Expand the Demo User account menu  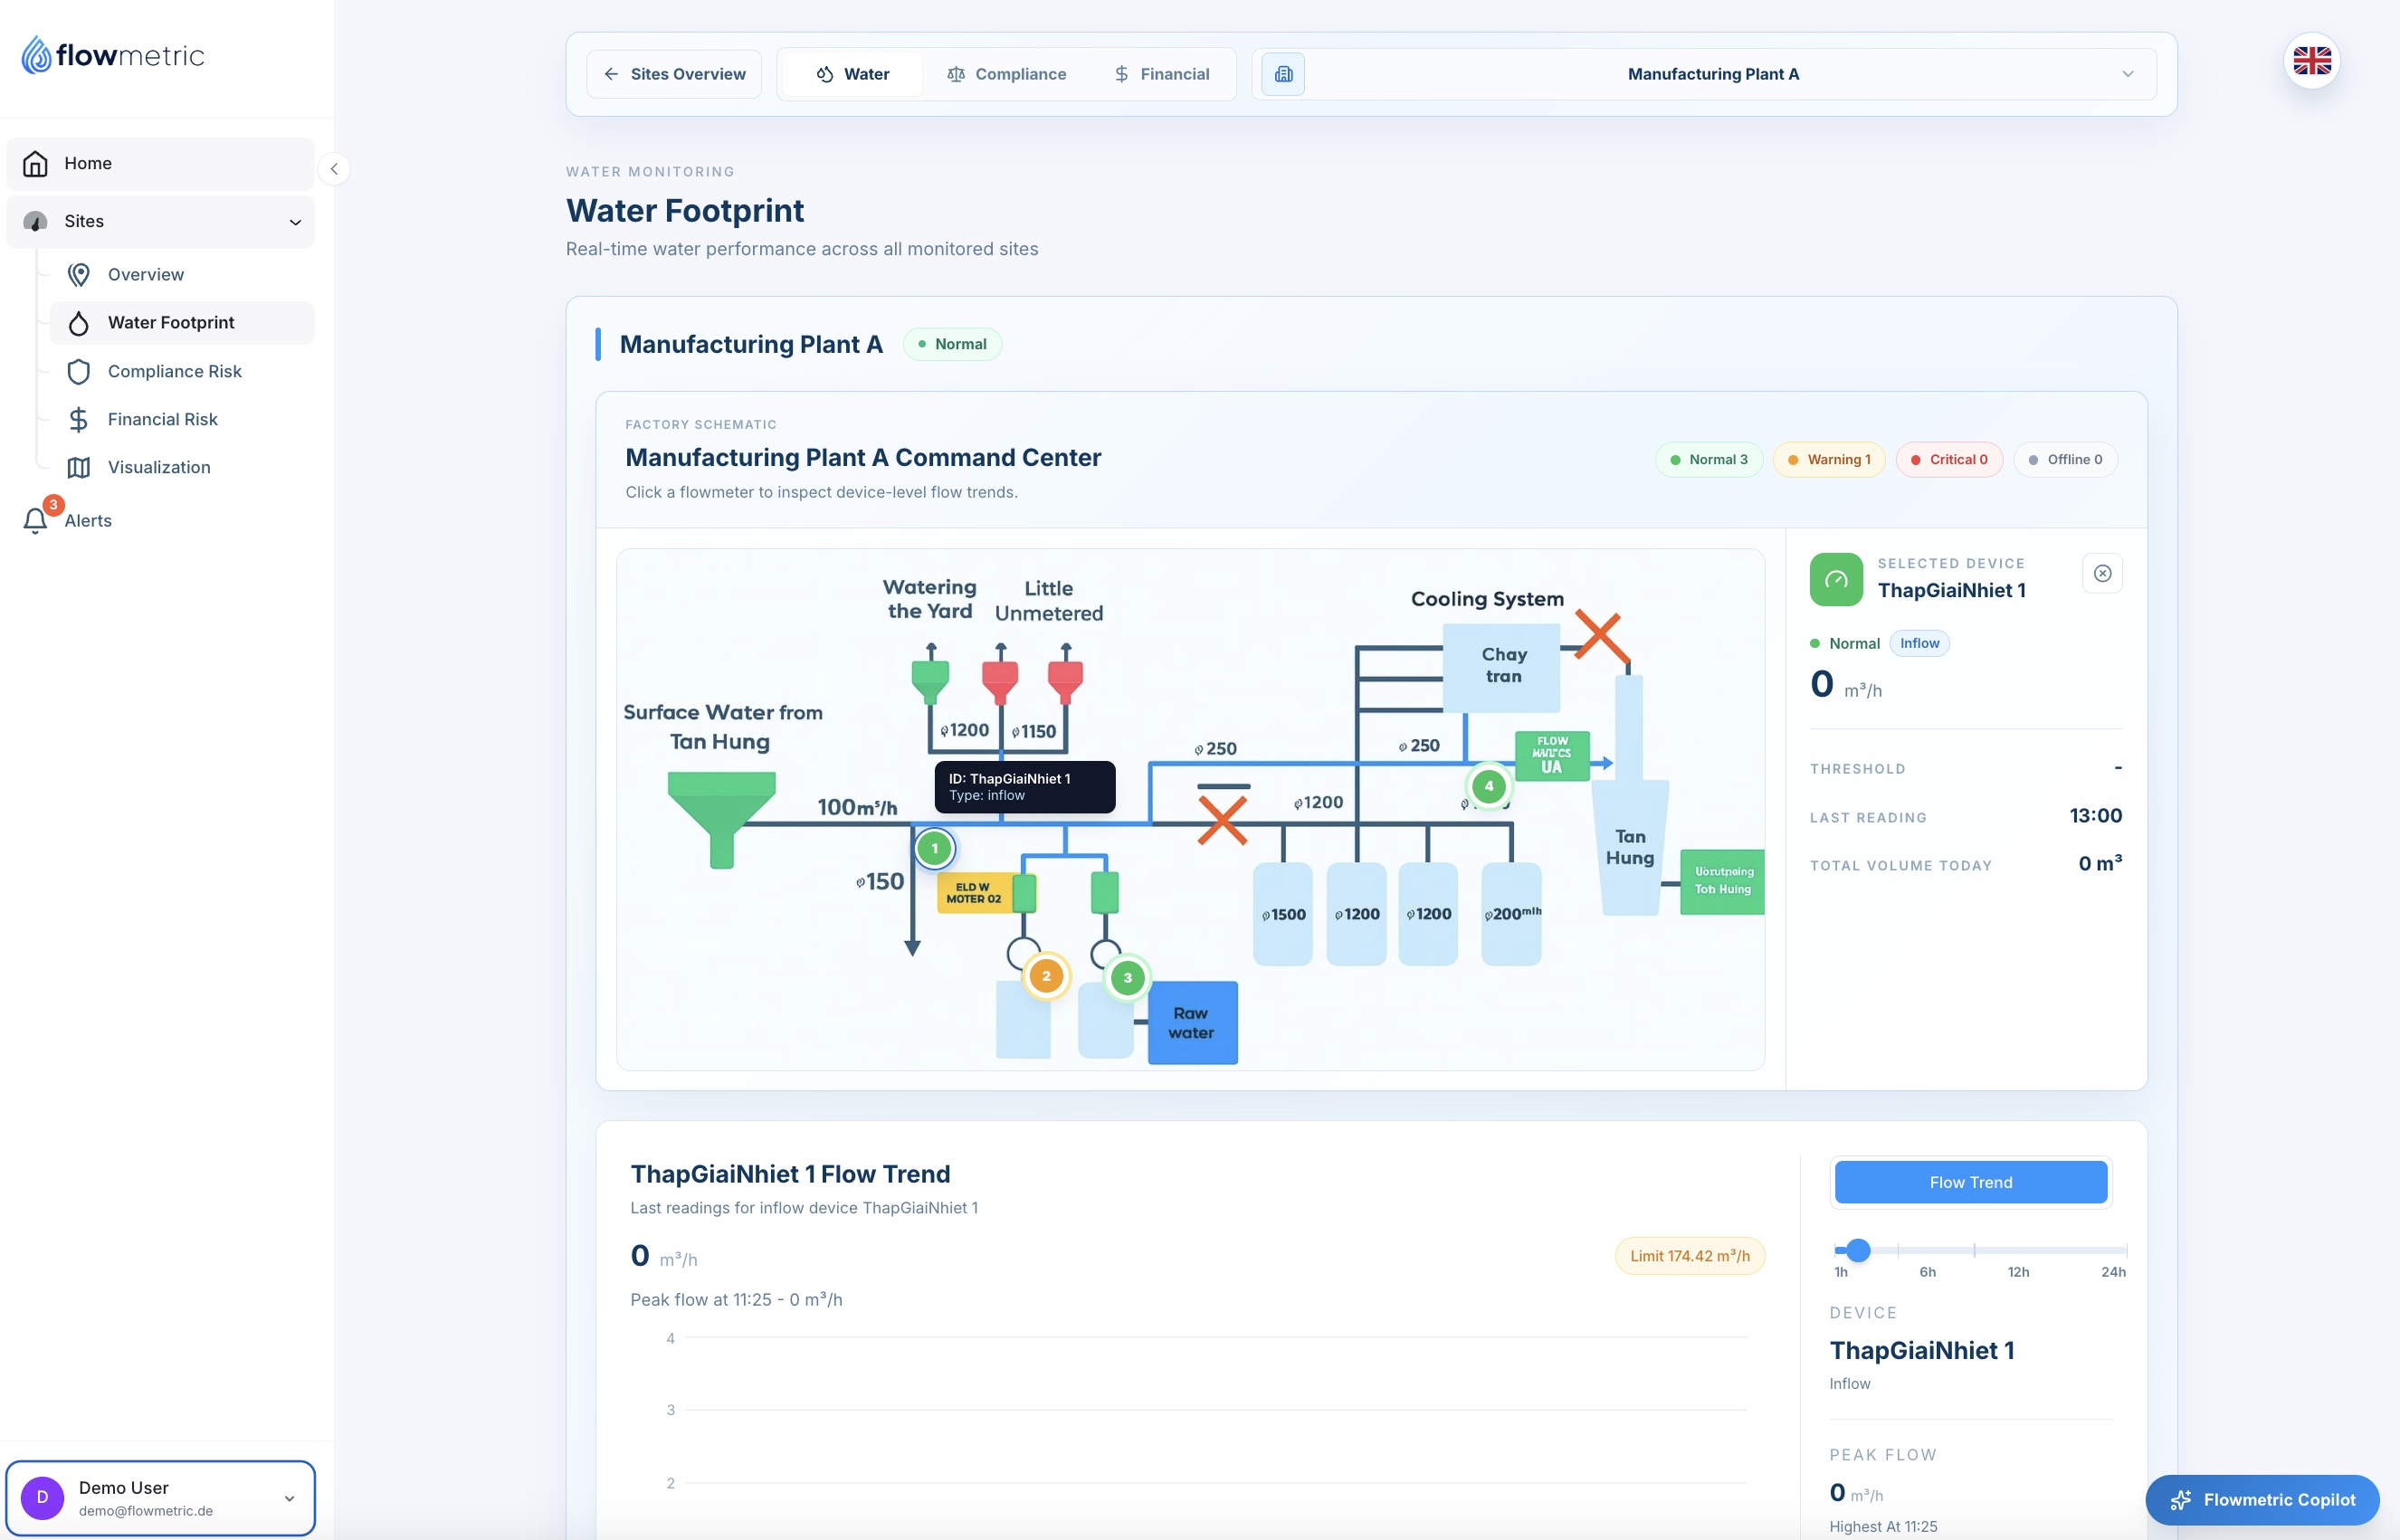pos(160,1497)
